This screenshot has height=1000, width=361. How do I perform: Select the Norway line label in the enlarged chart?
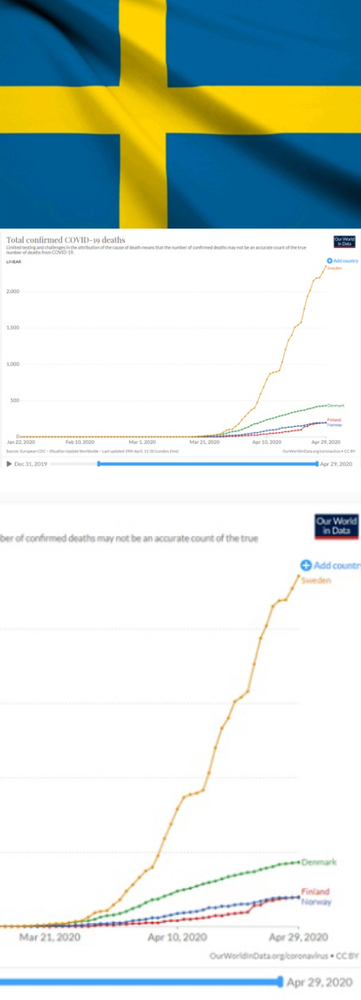click(316, 901)
